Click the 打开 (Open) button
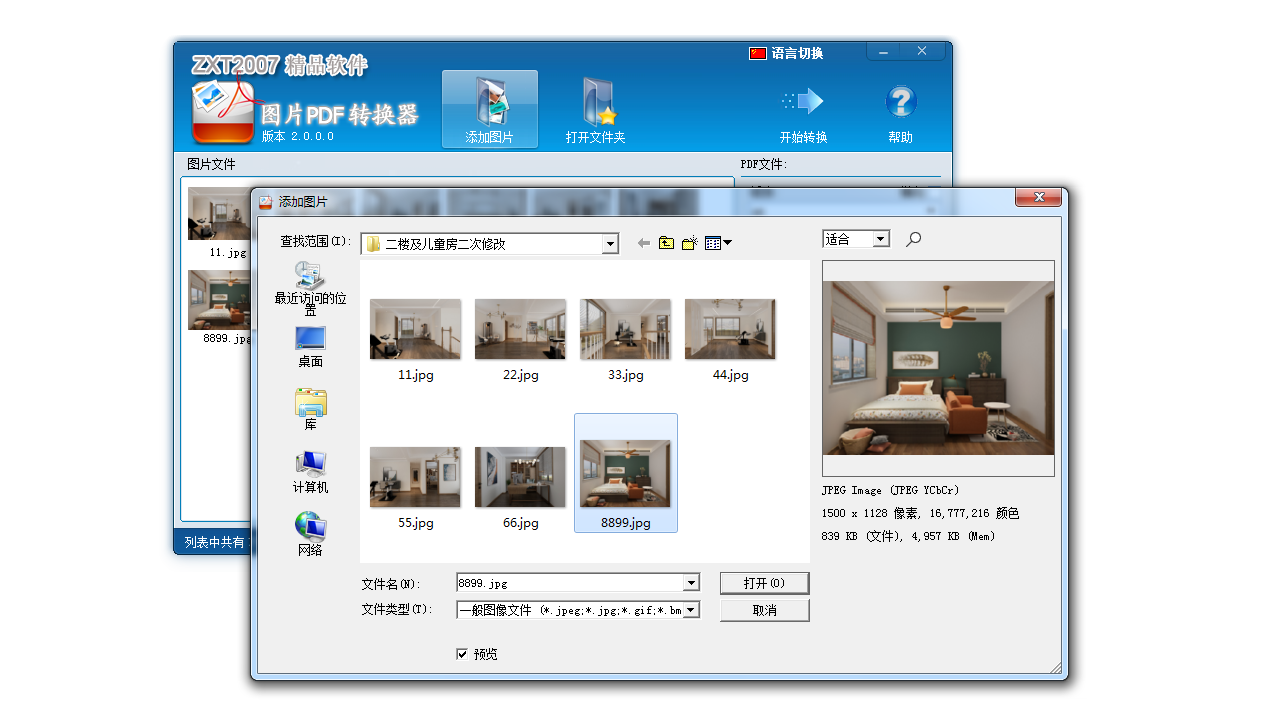 click(x=764, y=583)
